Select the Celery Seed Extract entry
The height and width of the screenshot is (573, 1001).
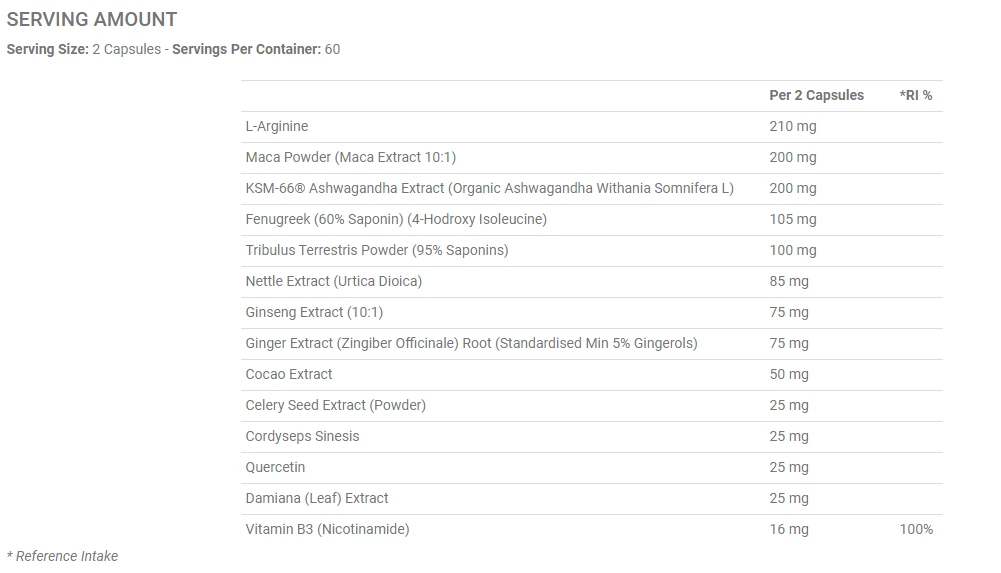pos(335,405)
